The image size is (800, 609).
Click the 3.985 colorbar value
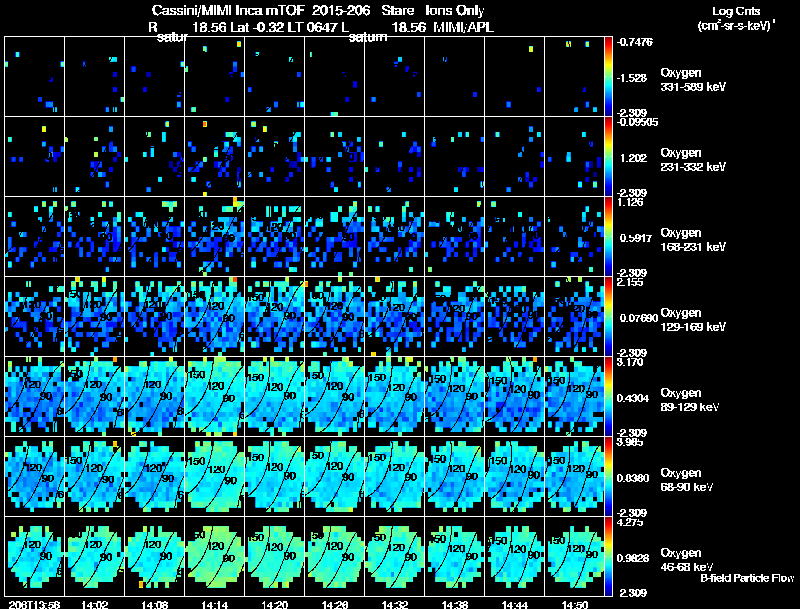(630, 442)
